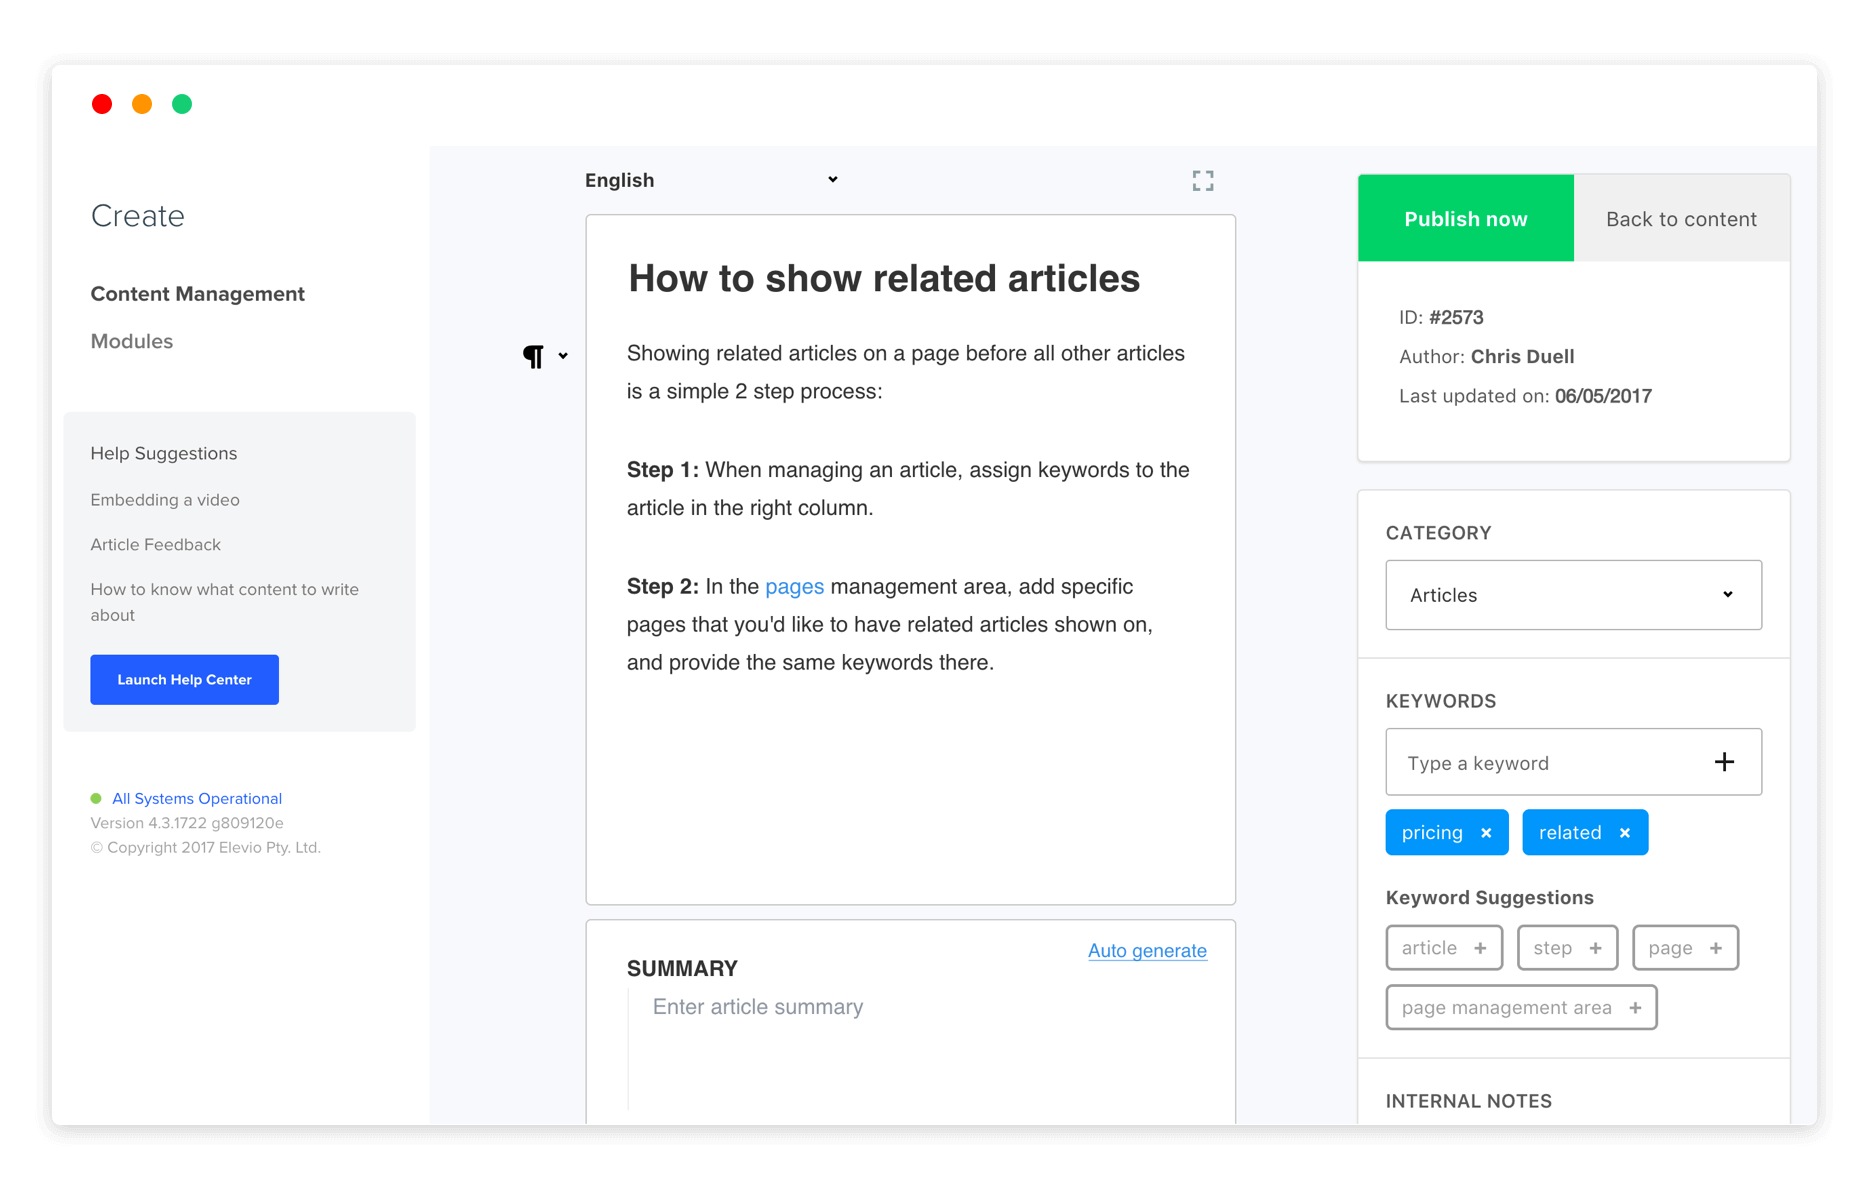Viewport: 1870px width, 1190px height.
Task: Remove the 'related' keyword tag
Action: click(1625, 833)
